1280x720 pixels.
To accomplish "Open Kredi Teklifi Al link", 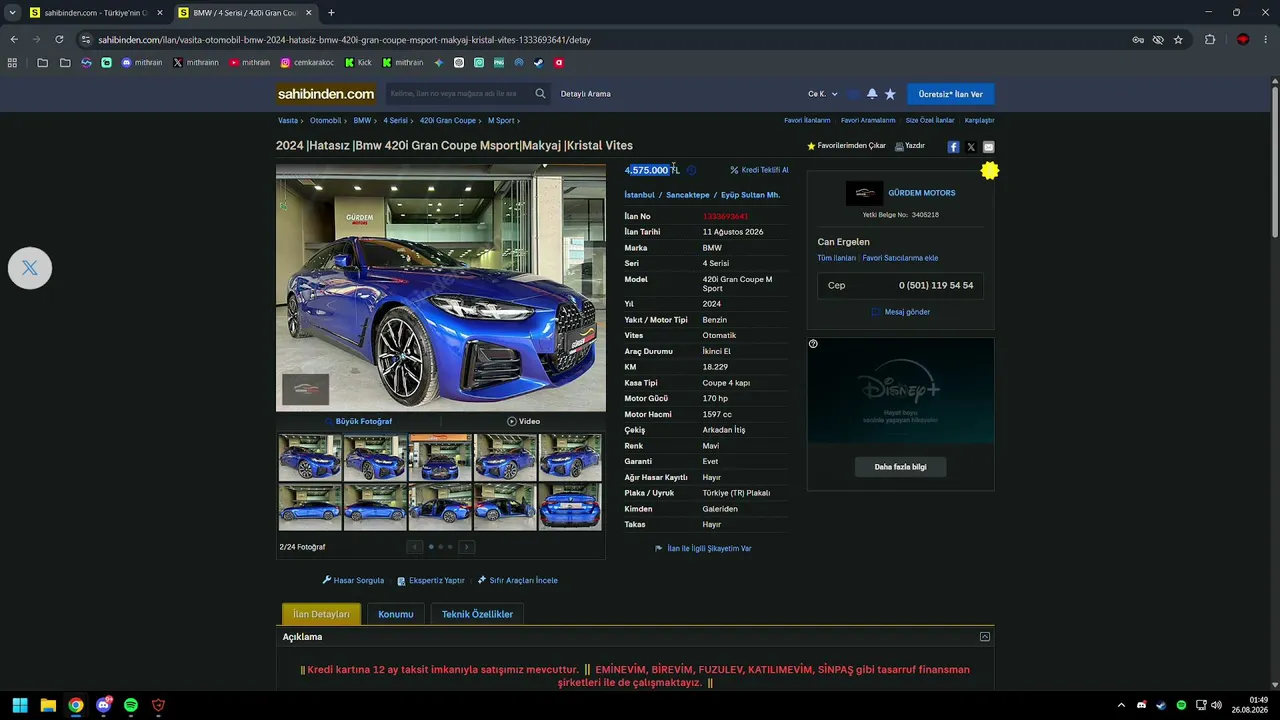I will pos(759,170).
